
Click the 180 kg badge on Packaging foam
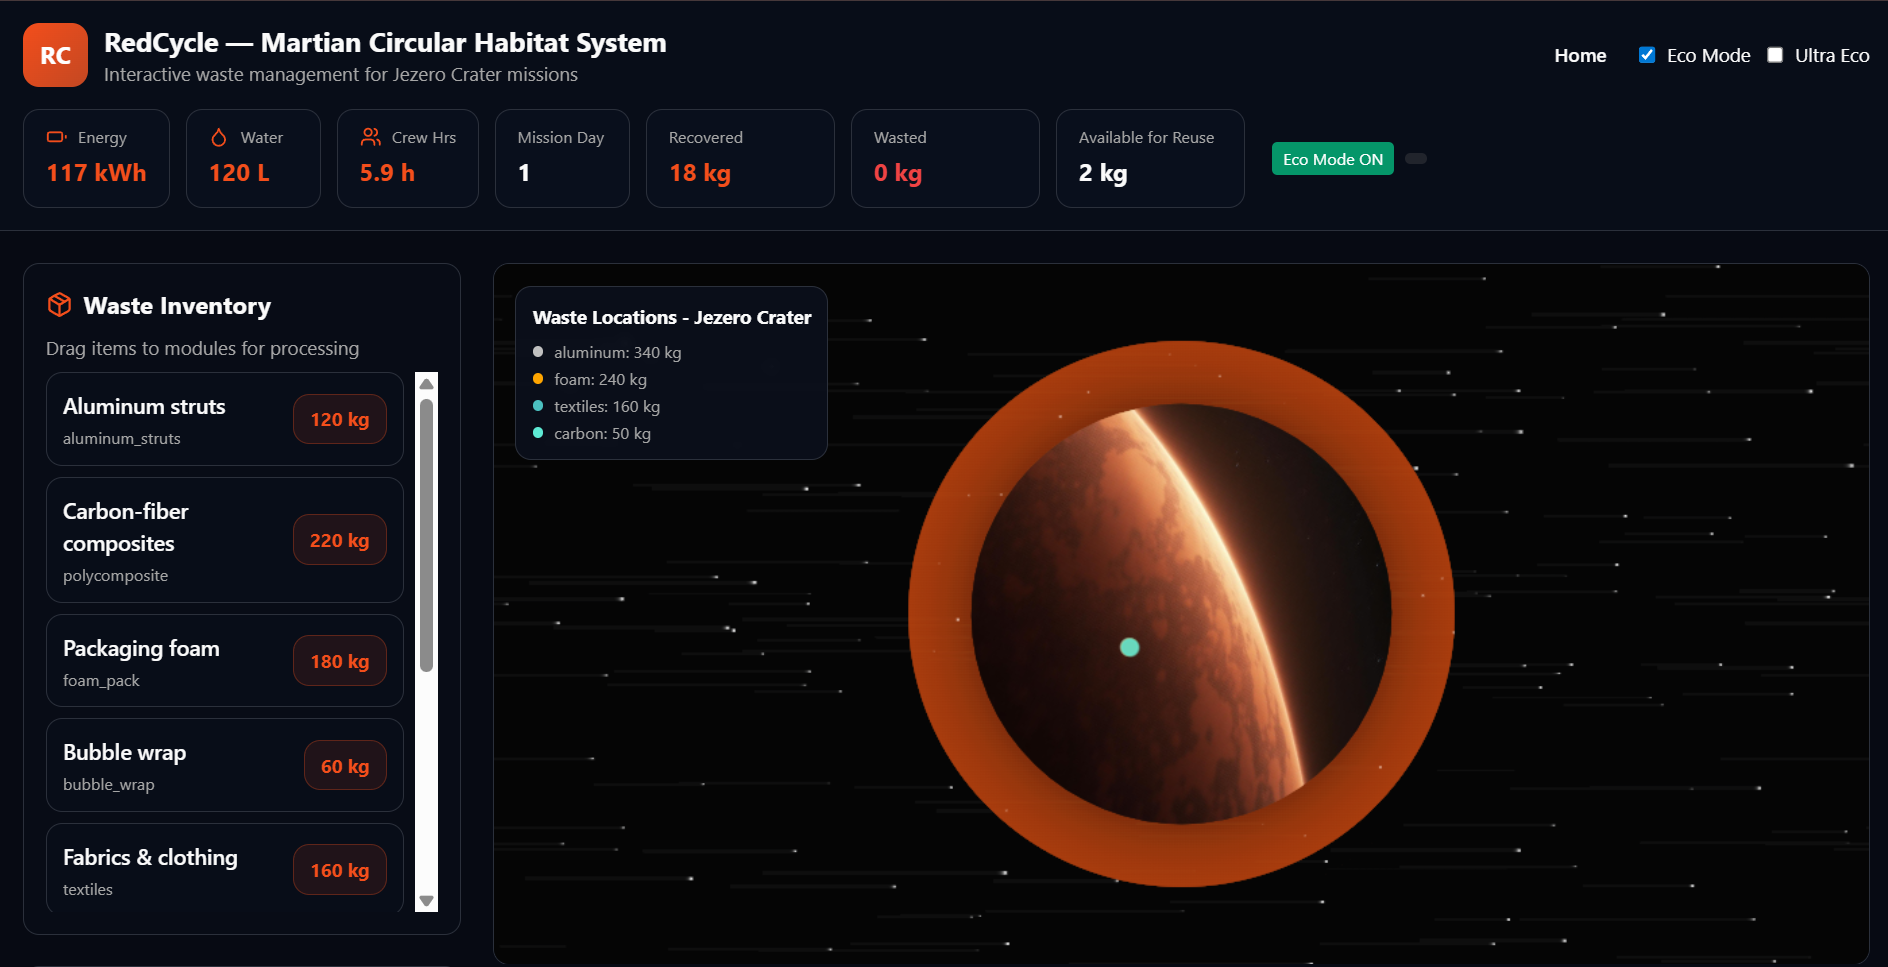coord(340,661)
